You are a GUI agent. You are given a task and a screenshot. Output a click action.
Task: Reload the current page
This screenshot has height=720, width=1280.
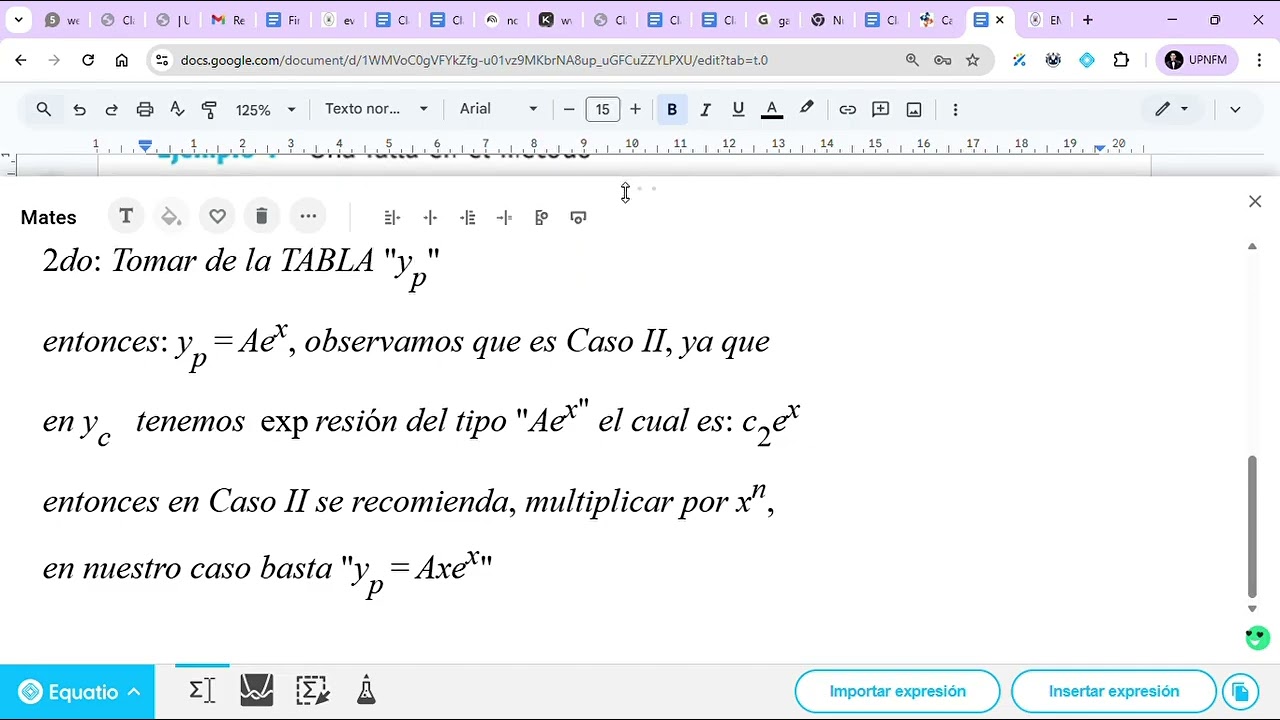pyautogui.click(x=88, y=60)
